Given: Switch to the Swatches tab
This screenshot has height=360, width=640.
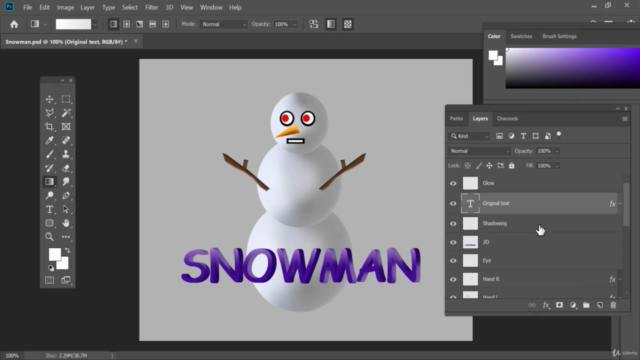Looking at the screenshot, I should click(x=521, y=36).
